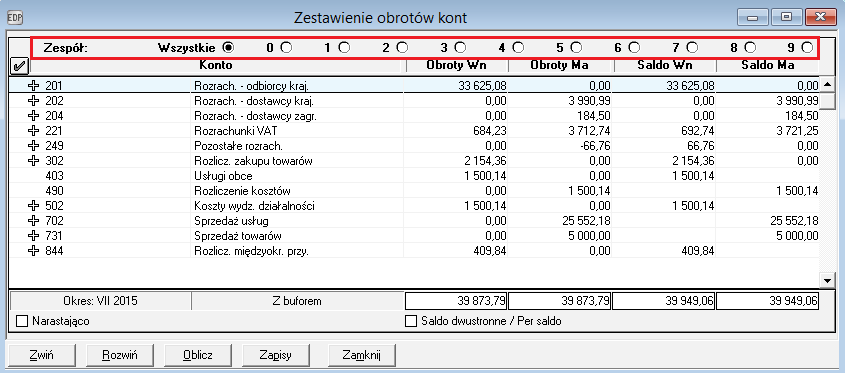The height and width of the screenshot is (373, 845).
Task: Select Zespół 4 radio button
Action: click(x=518, y=47)
